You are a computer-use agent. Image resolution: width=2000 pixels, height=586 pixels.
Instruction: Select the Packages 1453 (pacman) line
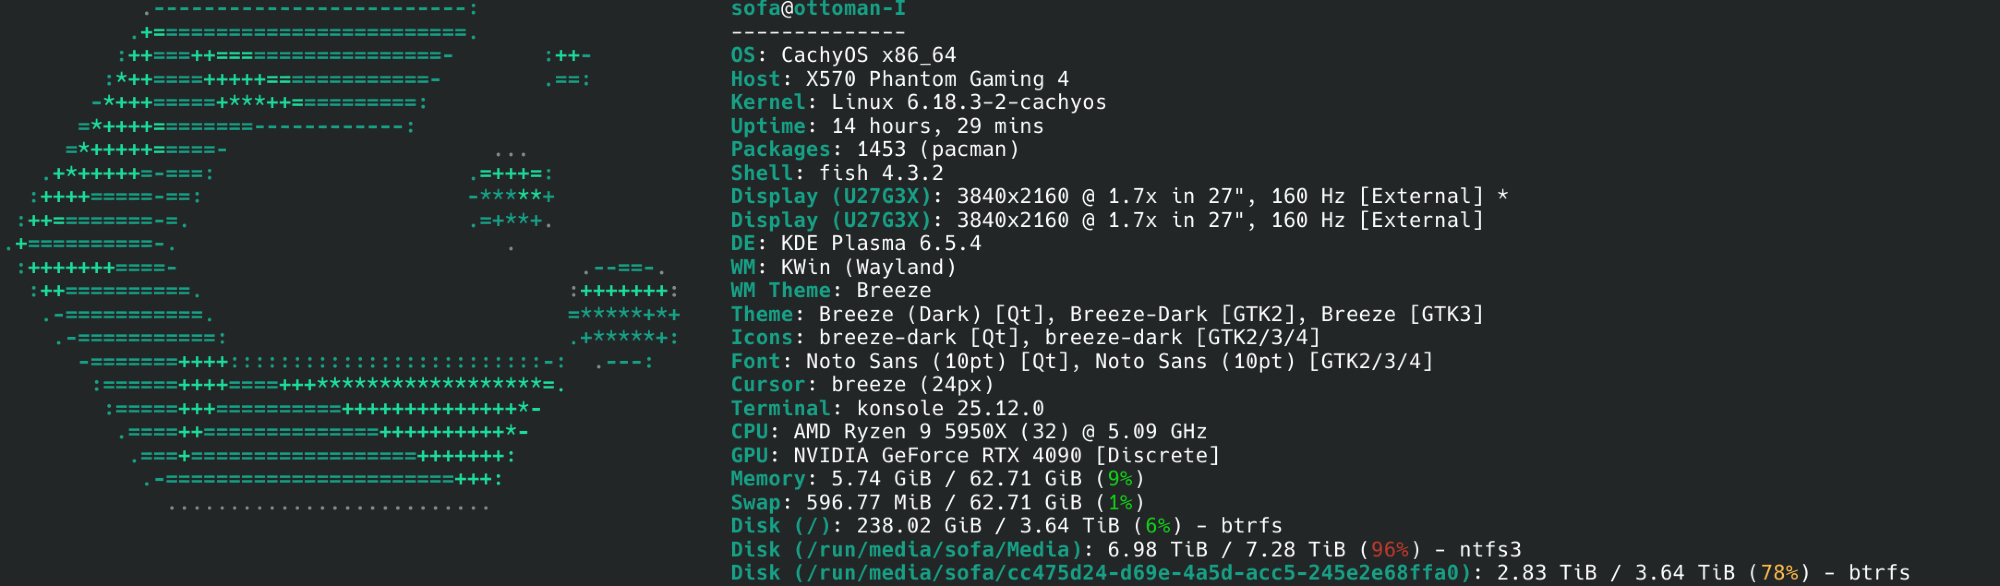pyautogui.click(x=875, y=149)
